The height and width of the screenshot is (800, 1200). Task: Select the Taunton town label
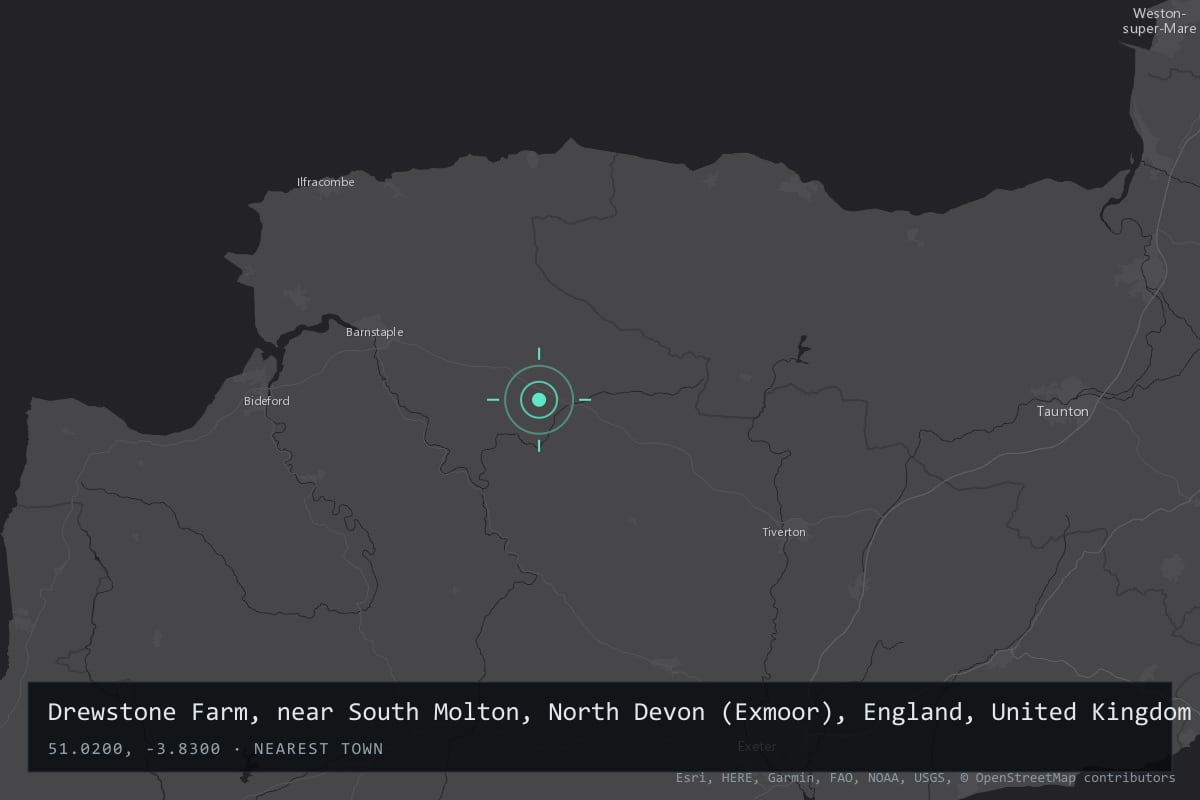1063,411
